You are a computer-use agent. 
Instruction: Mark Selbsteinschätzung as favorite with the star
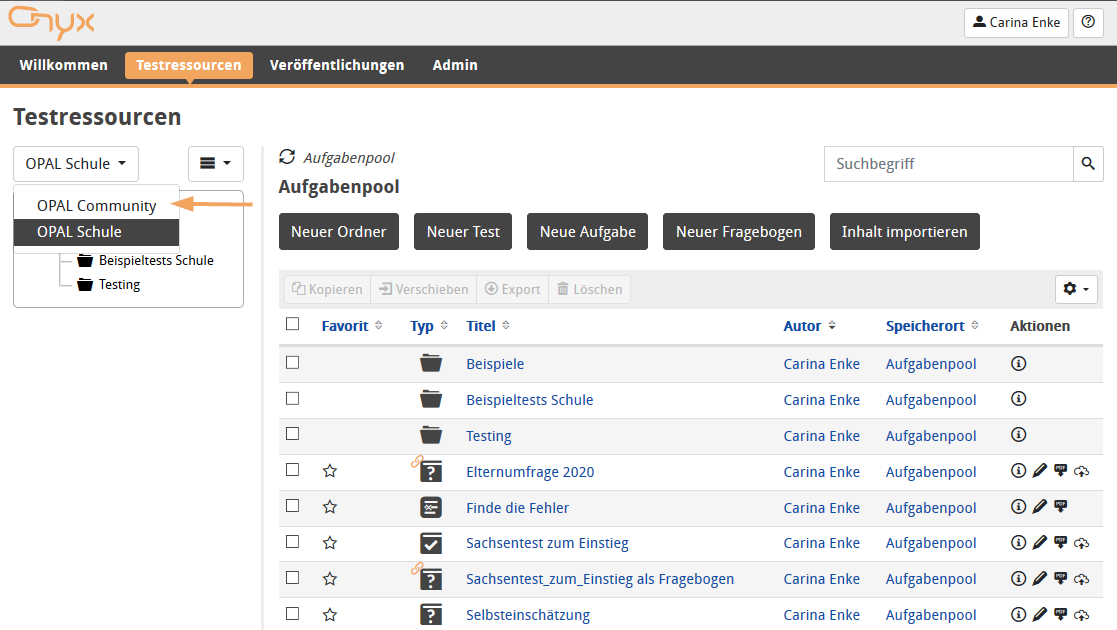tap(330, 615)
